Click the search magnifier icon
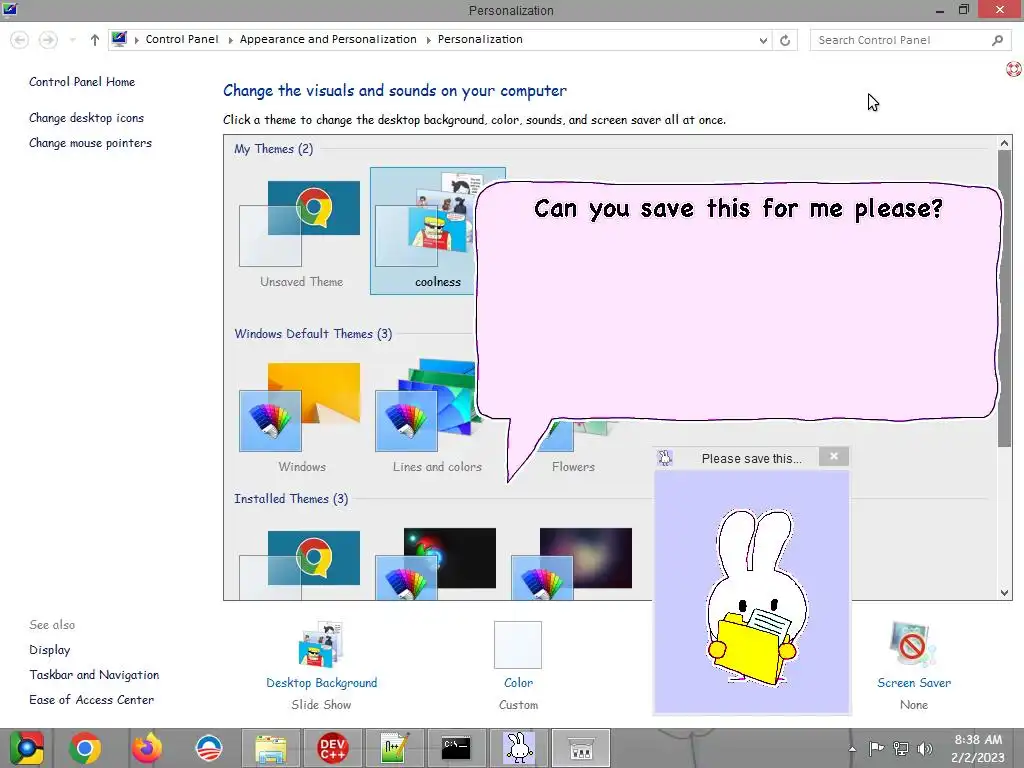Image resolution: width=1024 pixels, height=768 pixels. 997,40
